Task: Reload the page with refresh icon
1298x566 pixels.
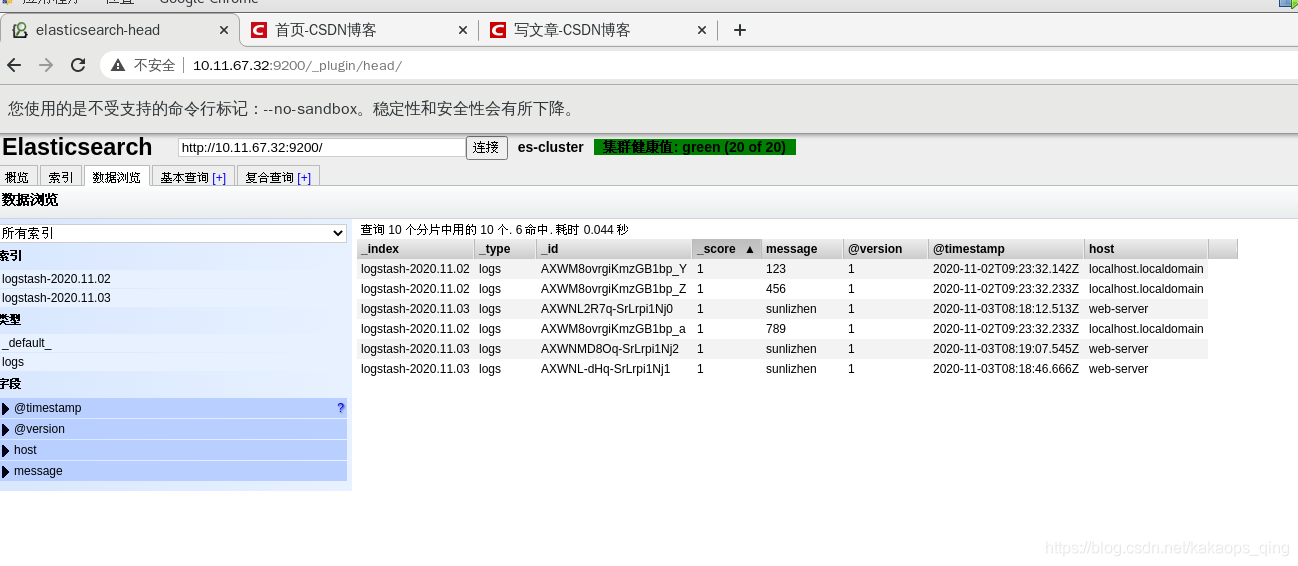Action: tap(78, 65)
